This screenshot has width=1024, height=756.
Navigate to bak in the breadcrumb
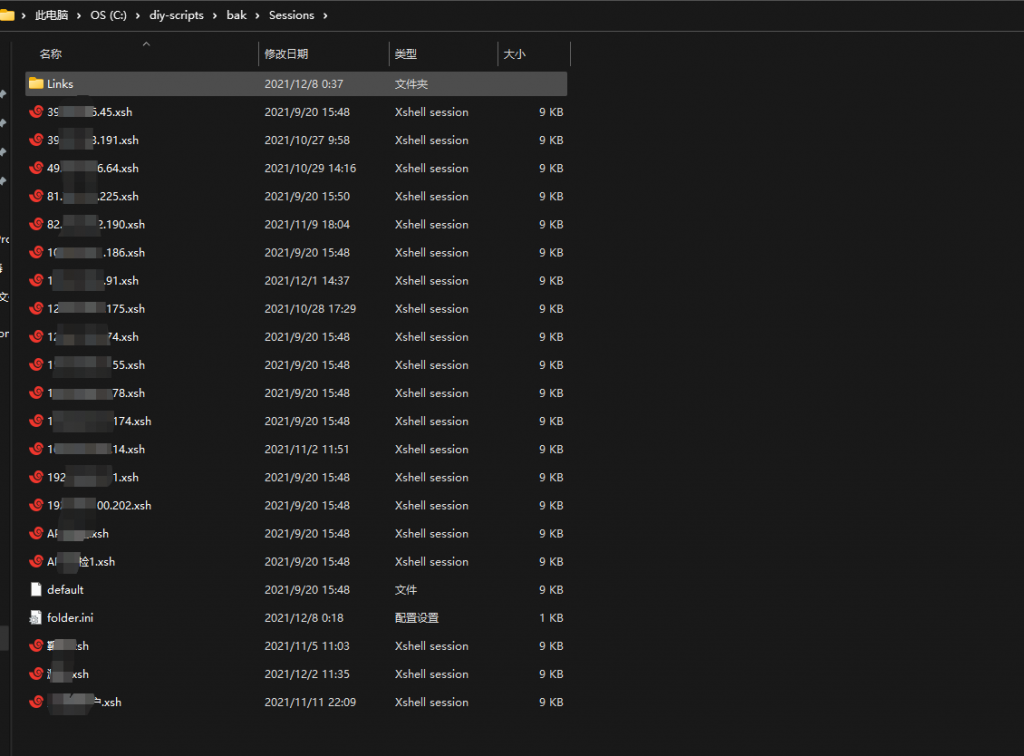pyautogui.click(x=236, y=15)
